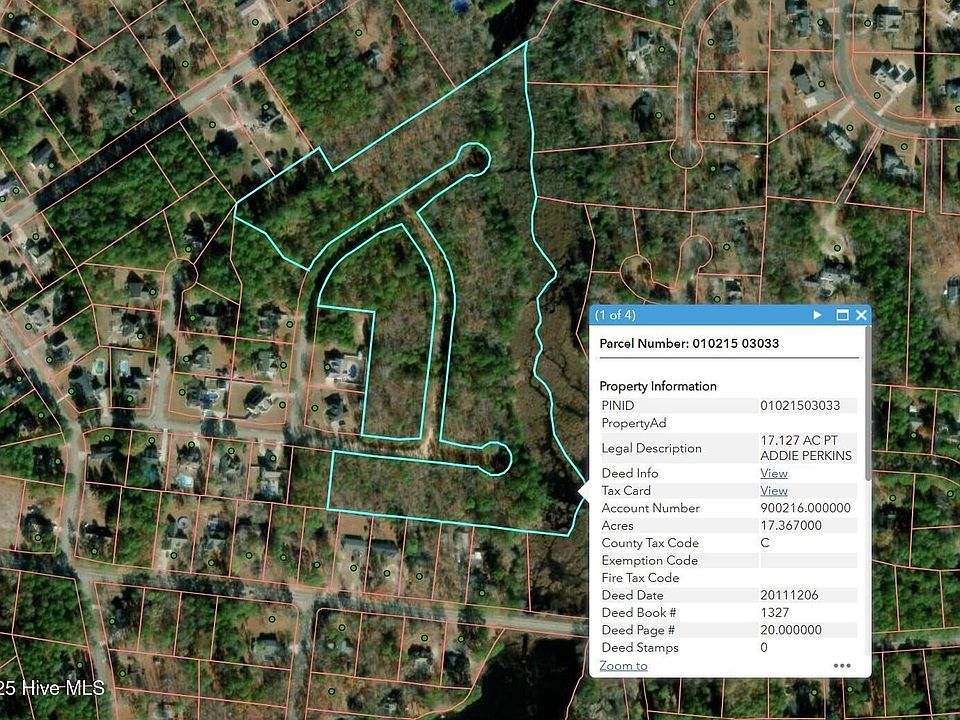Open the Tax Card View link
960x720 pixels.
773,491
